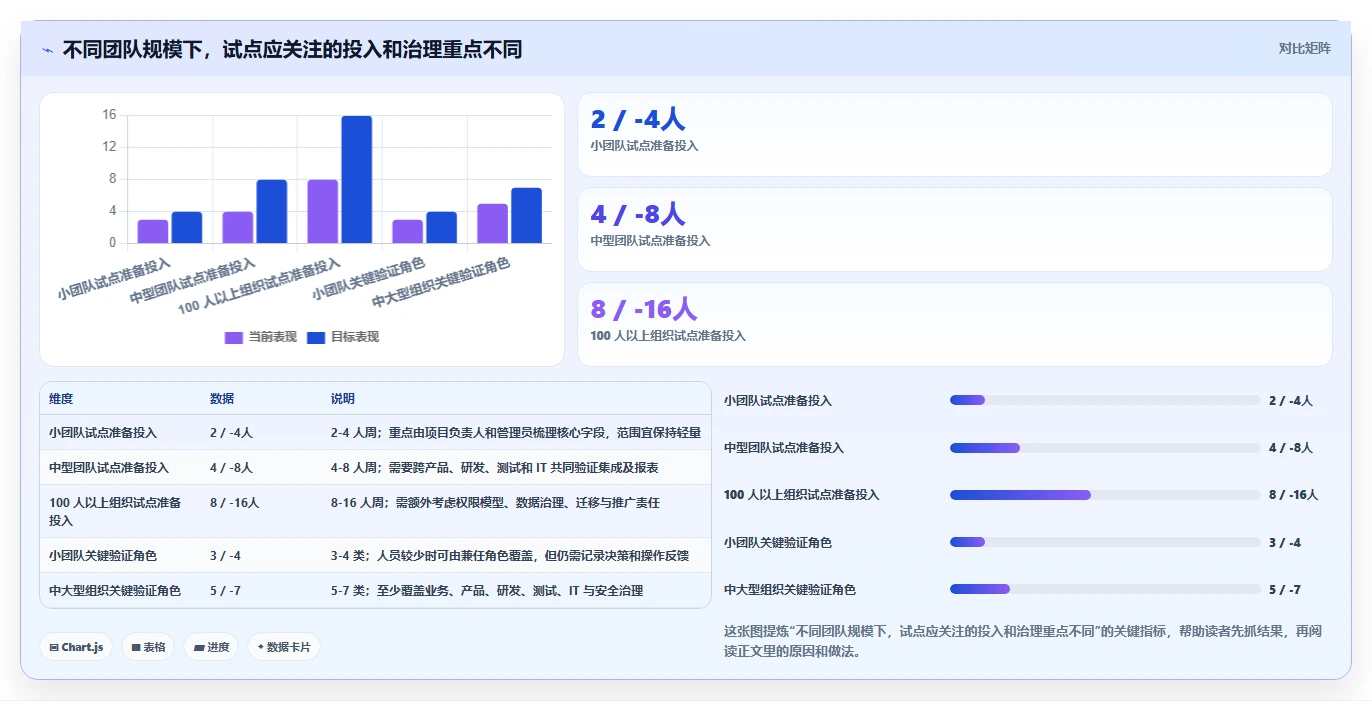Select the purple 当前表现 bar for 中大型组织关键验证角色
This screenshot has height=701, width=1372.
pos(492,223)
